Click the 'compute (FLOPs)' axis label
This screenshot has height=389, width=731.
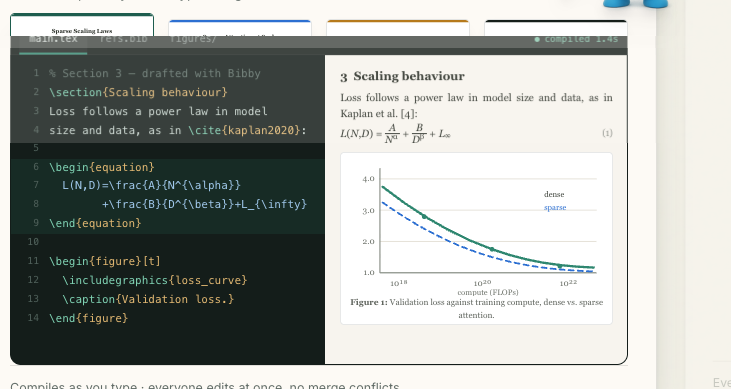(x=488, y=292)
